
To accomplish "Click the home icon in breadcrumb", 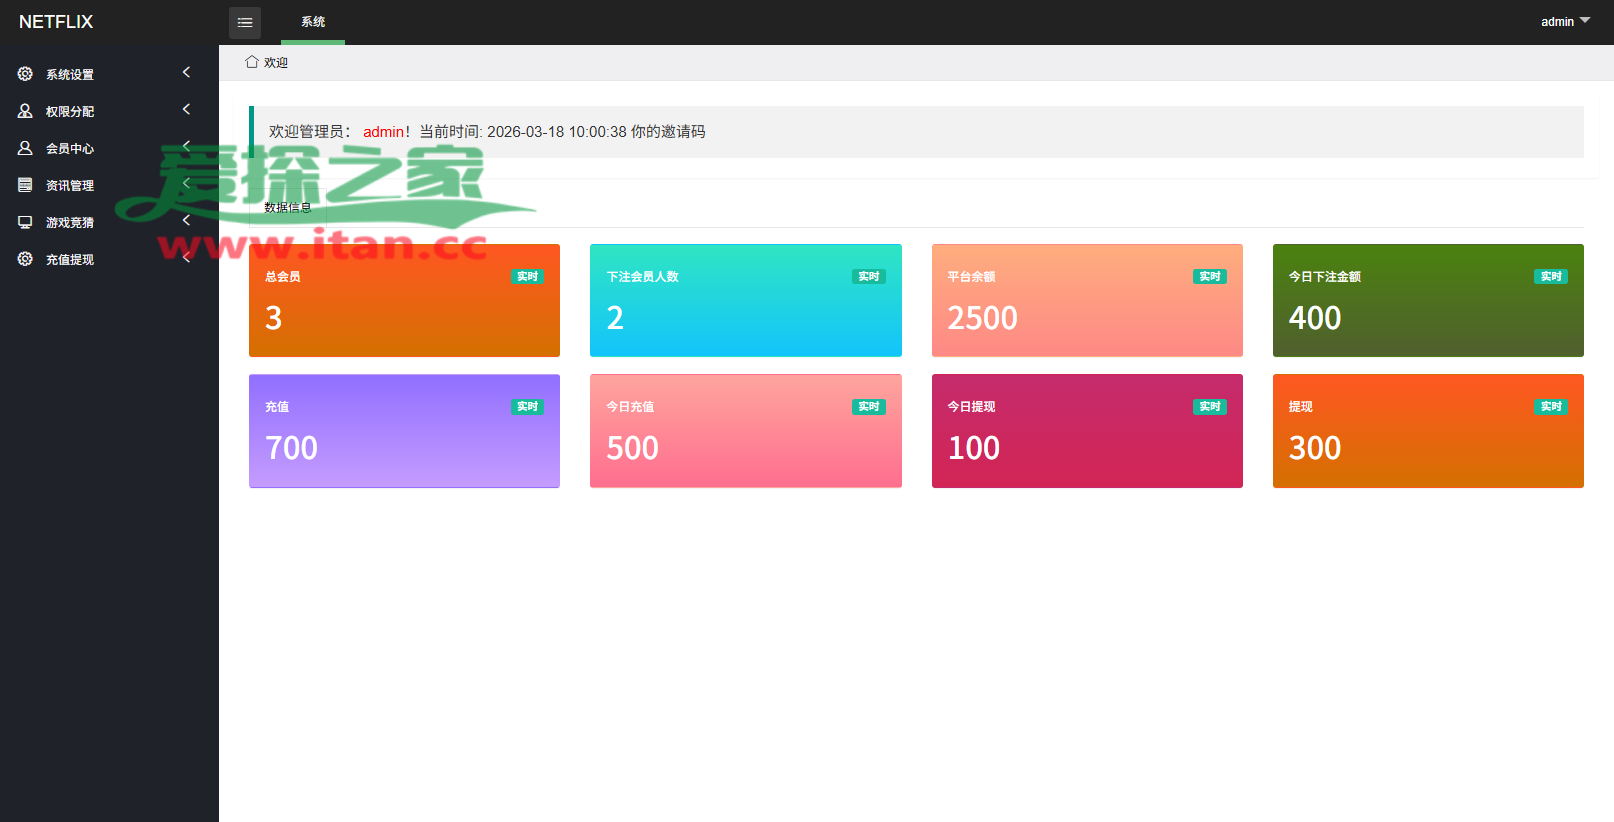I will pos(252,62).
